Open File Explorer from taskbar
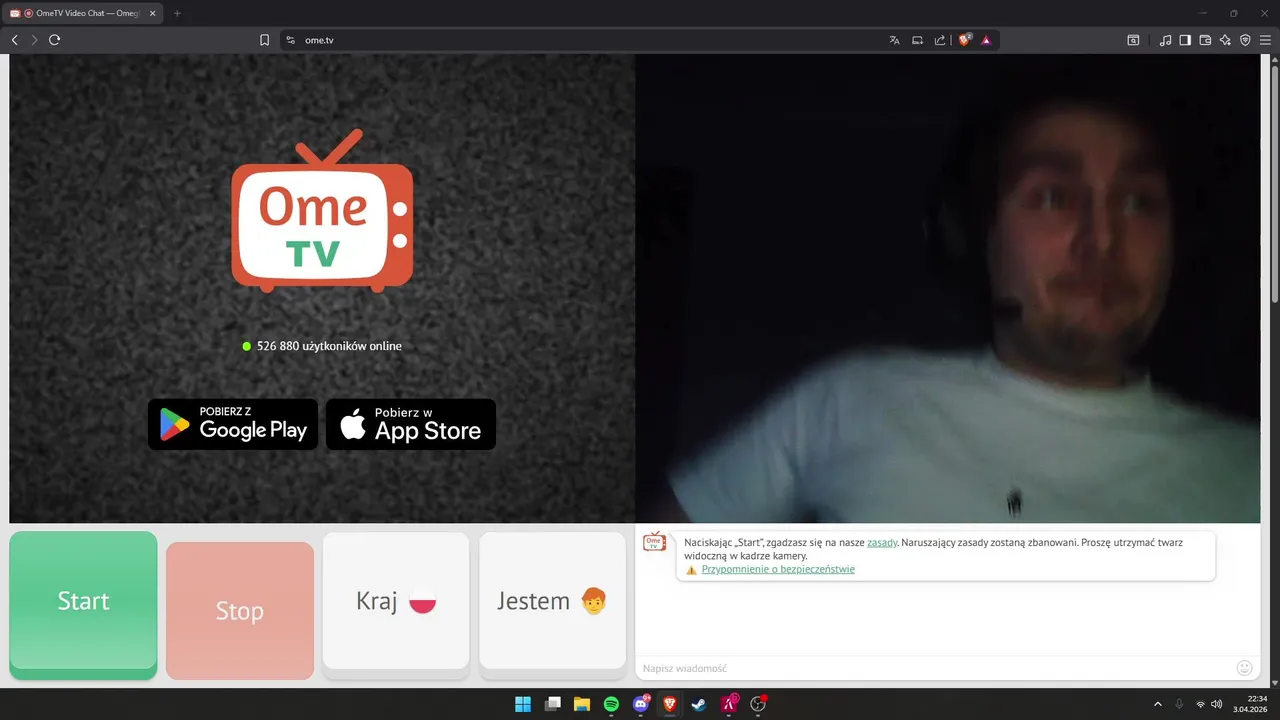The width and height of the screenshot is (1280, 720). click(582, 704)
